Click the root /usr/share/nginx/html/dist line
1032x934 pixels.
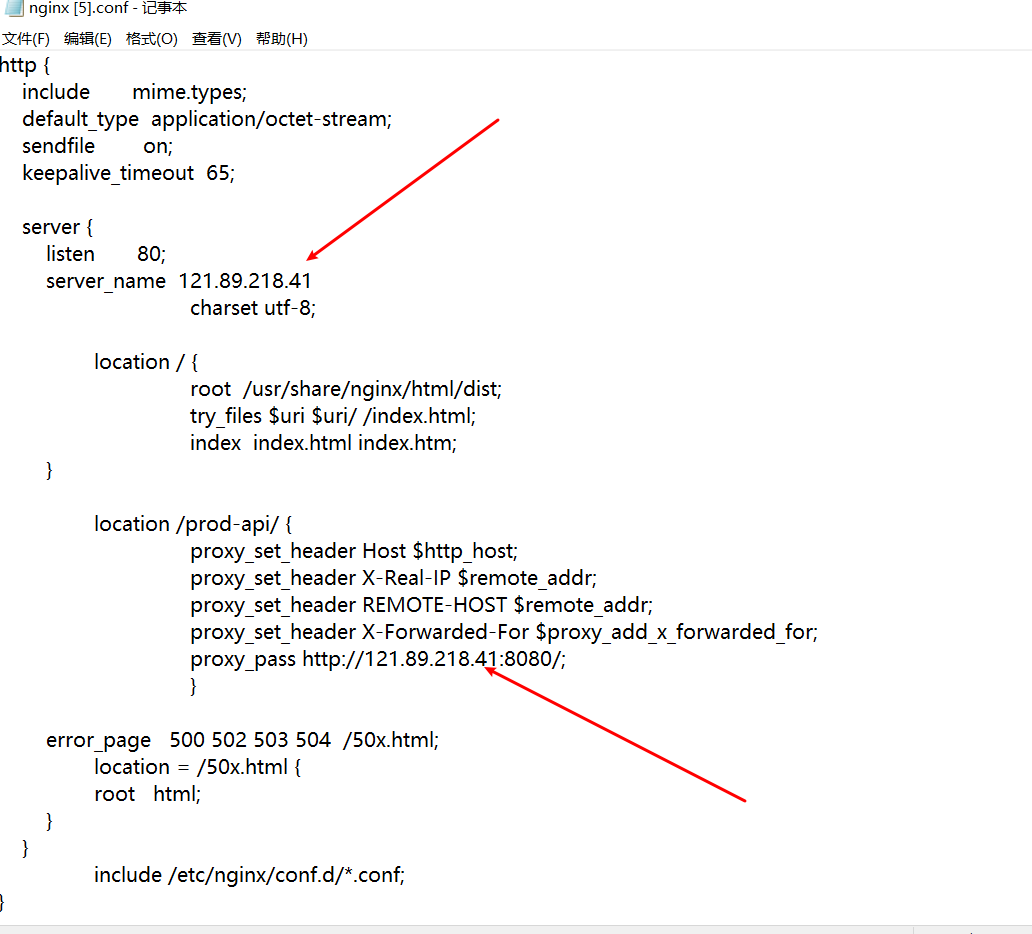[x=345, y=388]
